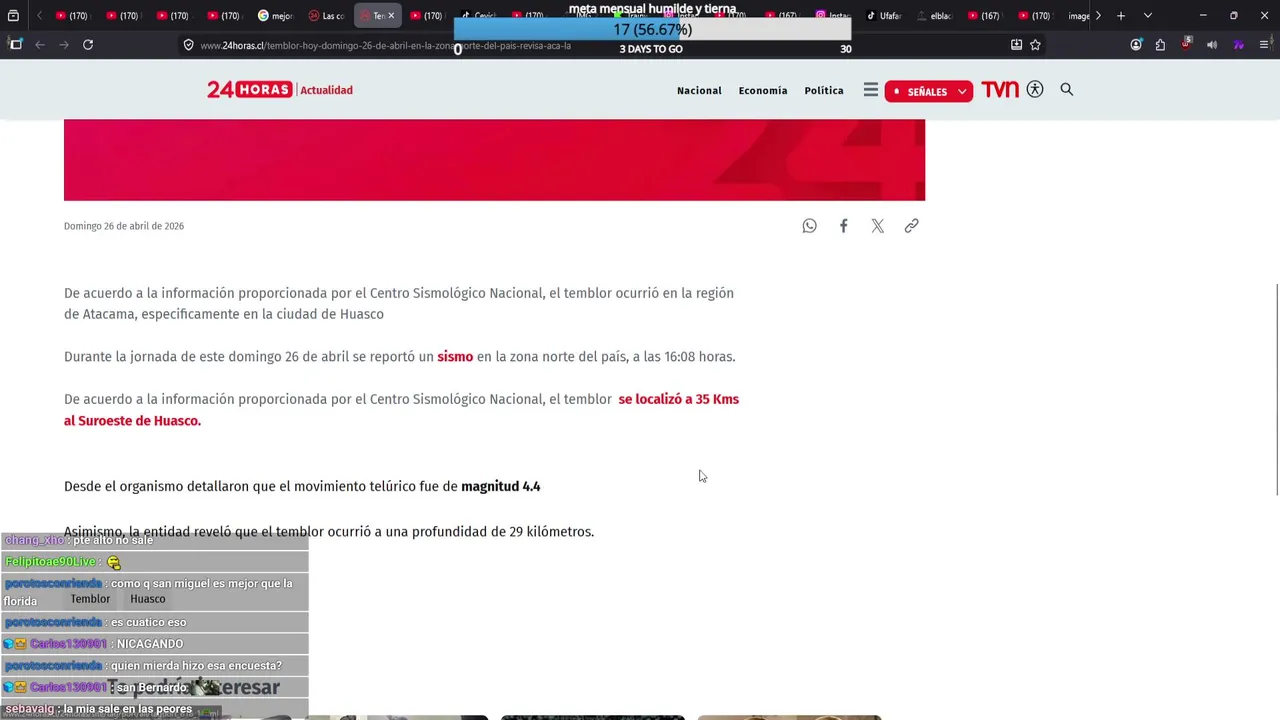The height and width of the screenshot is (720, 1280).
Task: Open the browser extensions puzzle icon
Action: [x=1160, y=45]
